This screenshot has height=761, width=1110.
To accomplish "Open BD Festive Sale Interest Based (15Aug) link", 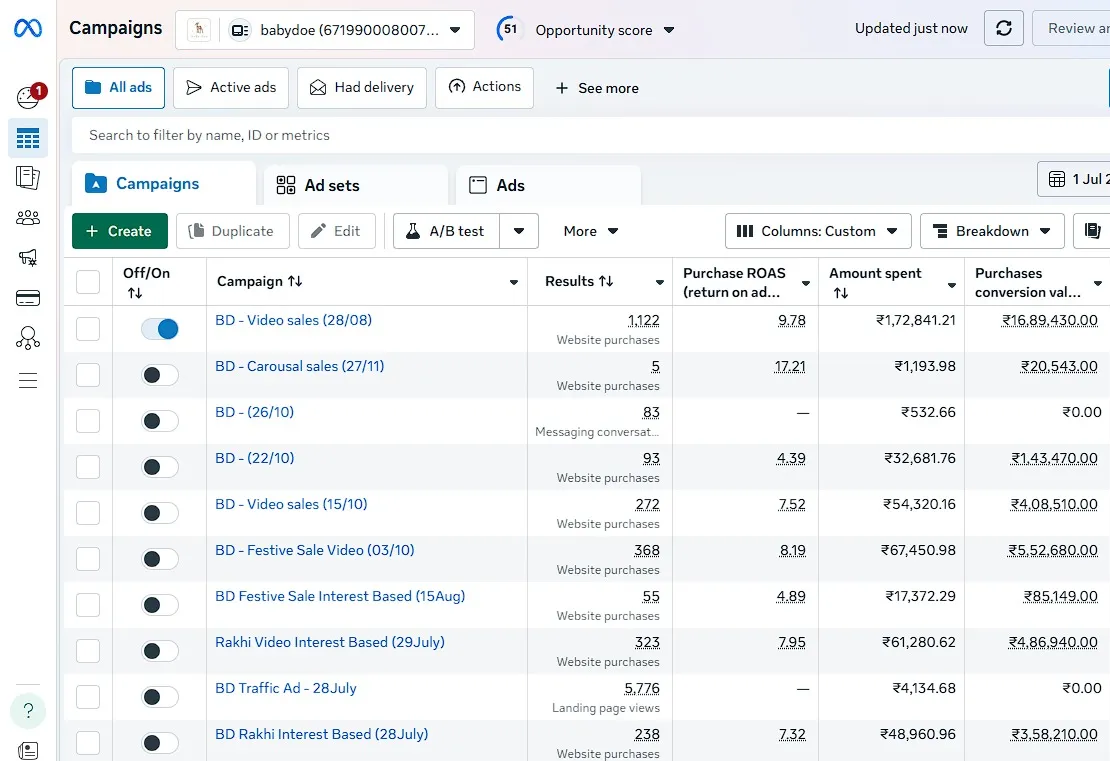I will point(340,596).
